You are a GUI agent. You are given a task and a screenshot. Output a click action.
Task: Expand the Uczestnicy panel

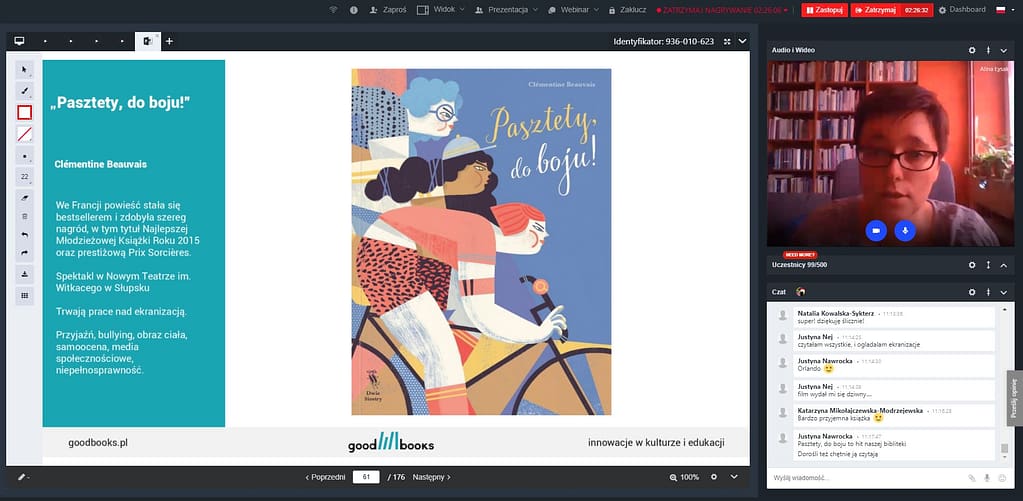click(1003, 265)
